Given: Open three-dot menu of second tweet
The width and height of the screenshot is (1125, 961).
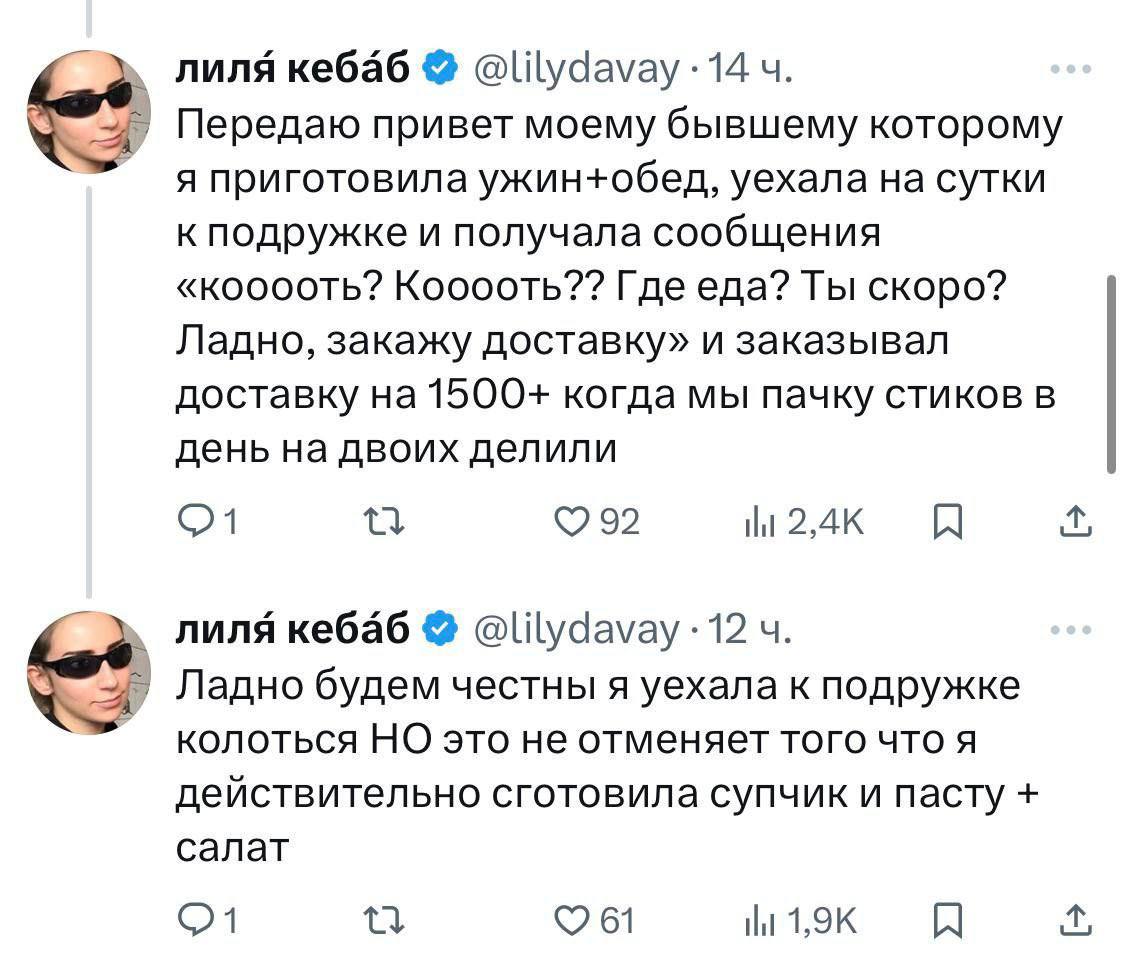Looking at the screenshot, I should coord(1071,630).
